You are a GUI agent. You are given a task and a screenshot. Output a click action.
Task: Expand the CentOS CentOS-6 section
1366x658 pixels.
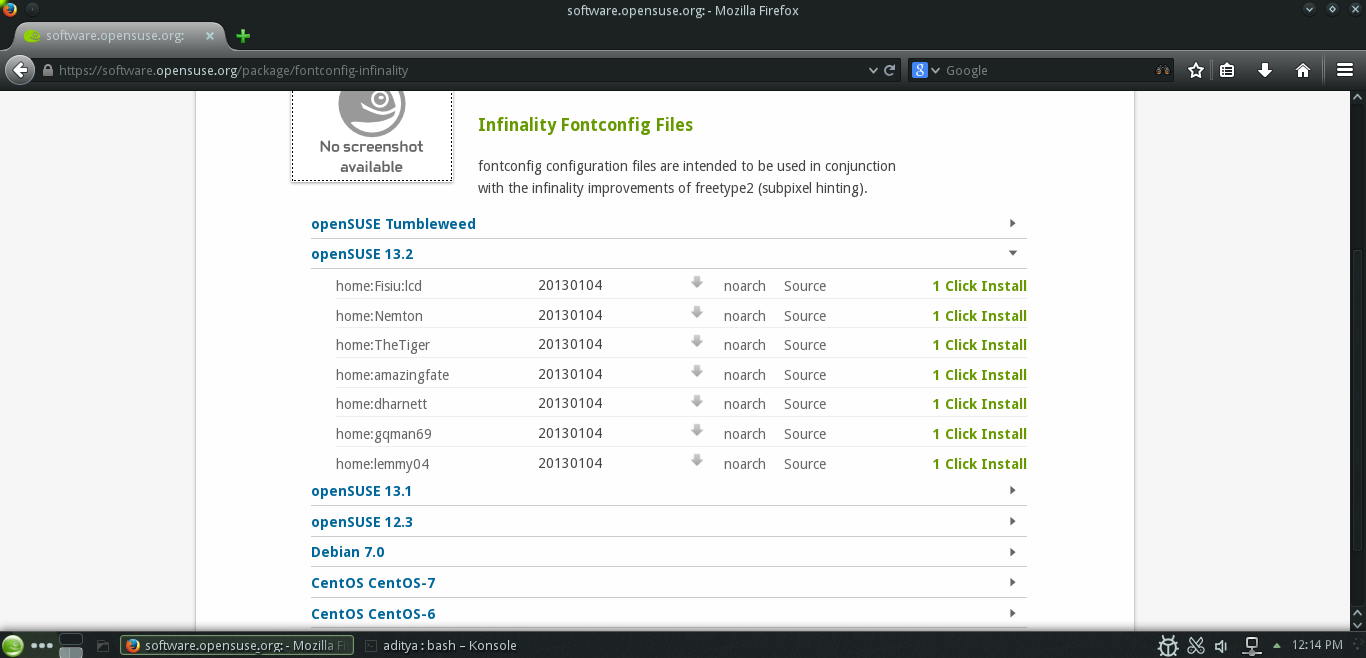pos(668,614)
